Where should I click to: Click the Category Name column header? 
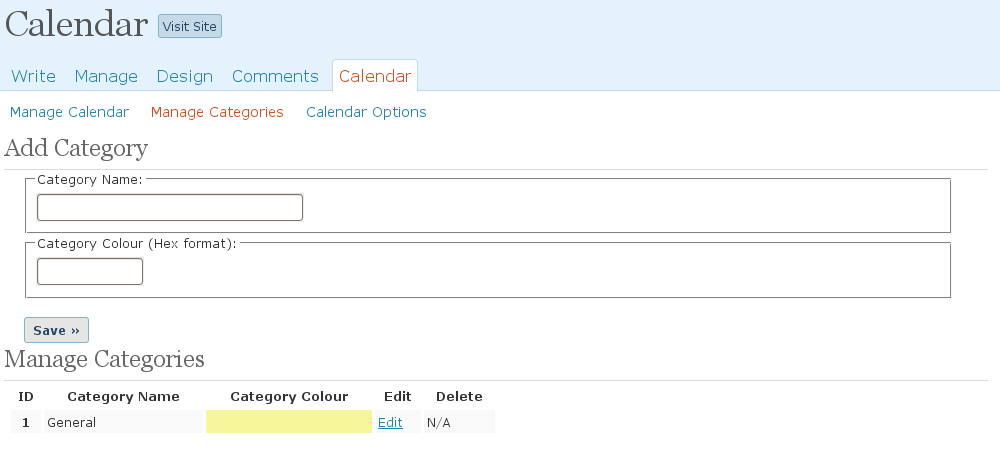pyautogui.click(x=123, y=397)
